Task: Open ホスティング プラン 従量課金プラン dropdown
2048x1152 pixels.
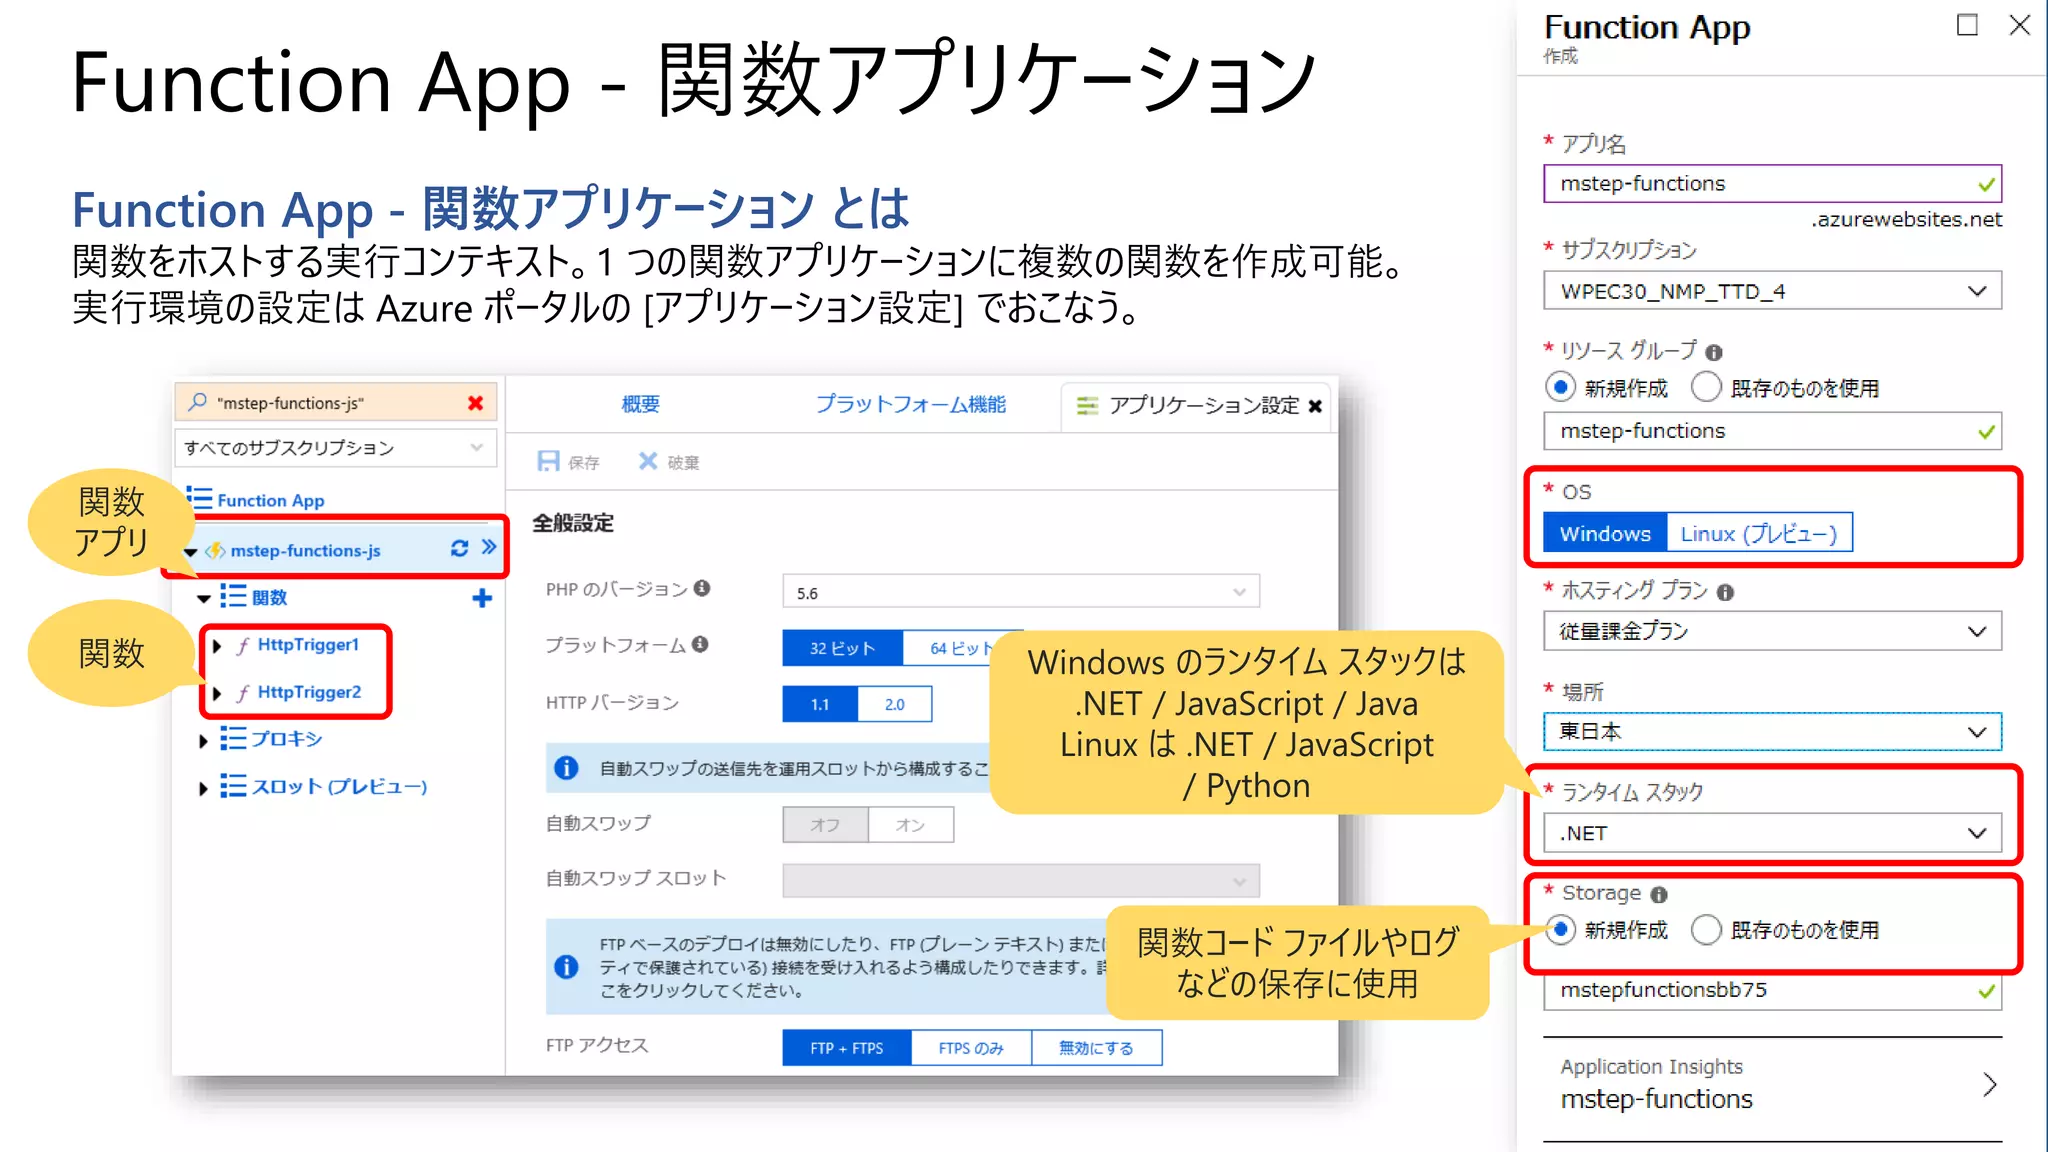Action: point(1772,631)
